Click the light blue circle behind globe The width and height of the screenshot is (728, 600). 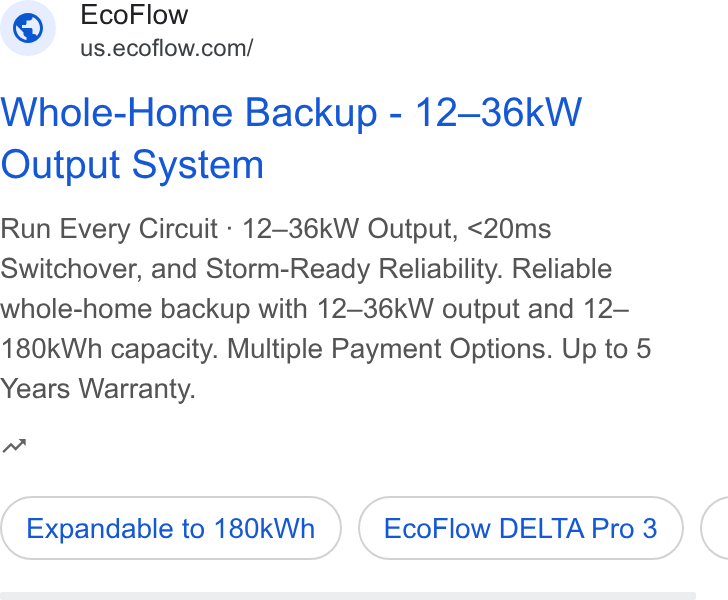tap(28, 28)
